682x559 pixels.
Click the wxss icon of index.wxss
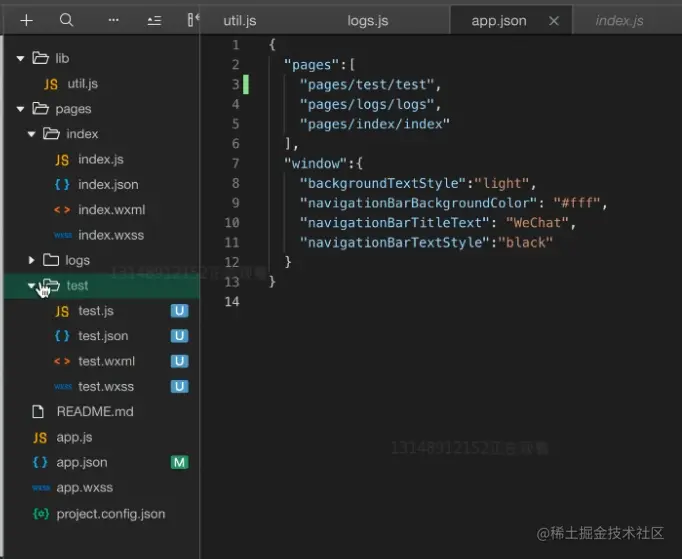tap(63, 235)
